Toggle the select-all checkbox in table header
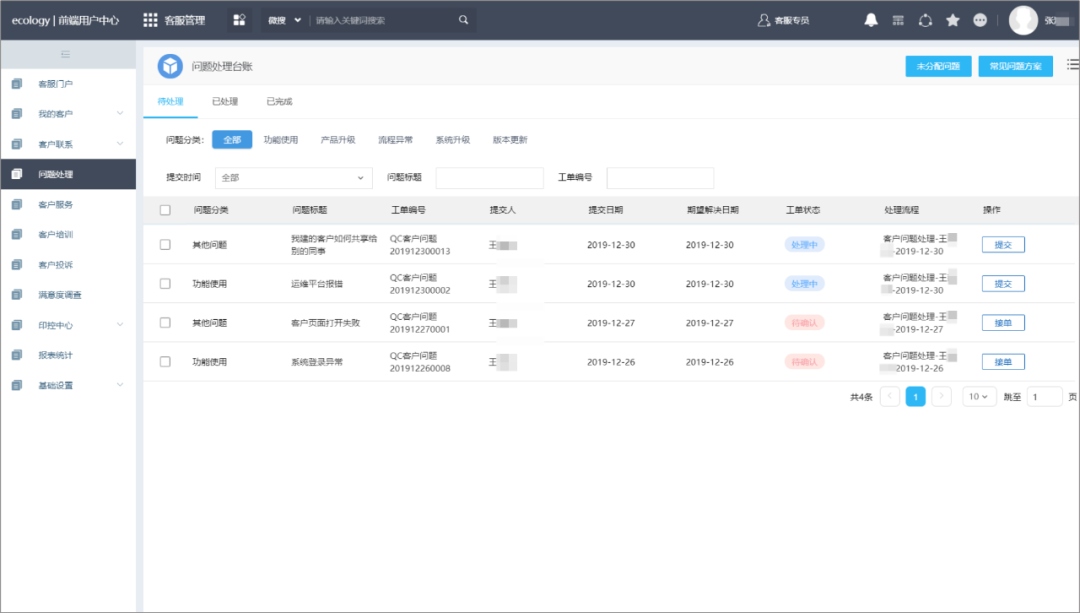1080x613 pixels. [165, 210]
